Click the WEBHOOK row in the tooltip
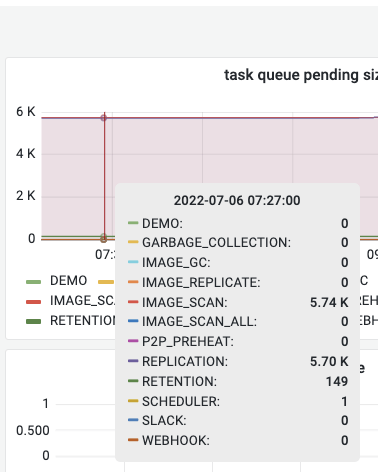The image size is (378, 472). click(x=238, y=440)
